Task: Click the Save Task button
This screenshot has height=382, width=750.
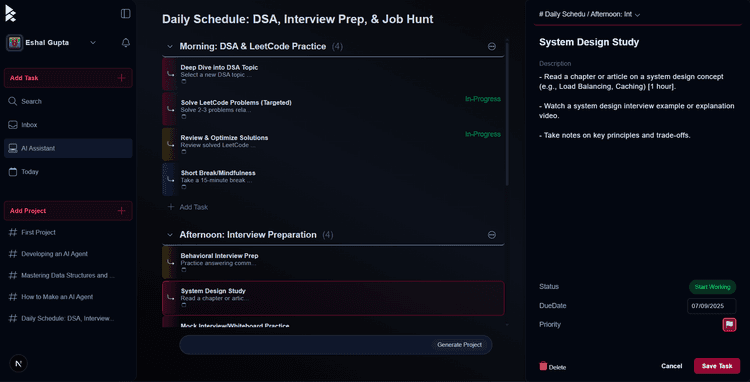Action: click(717, 366)
